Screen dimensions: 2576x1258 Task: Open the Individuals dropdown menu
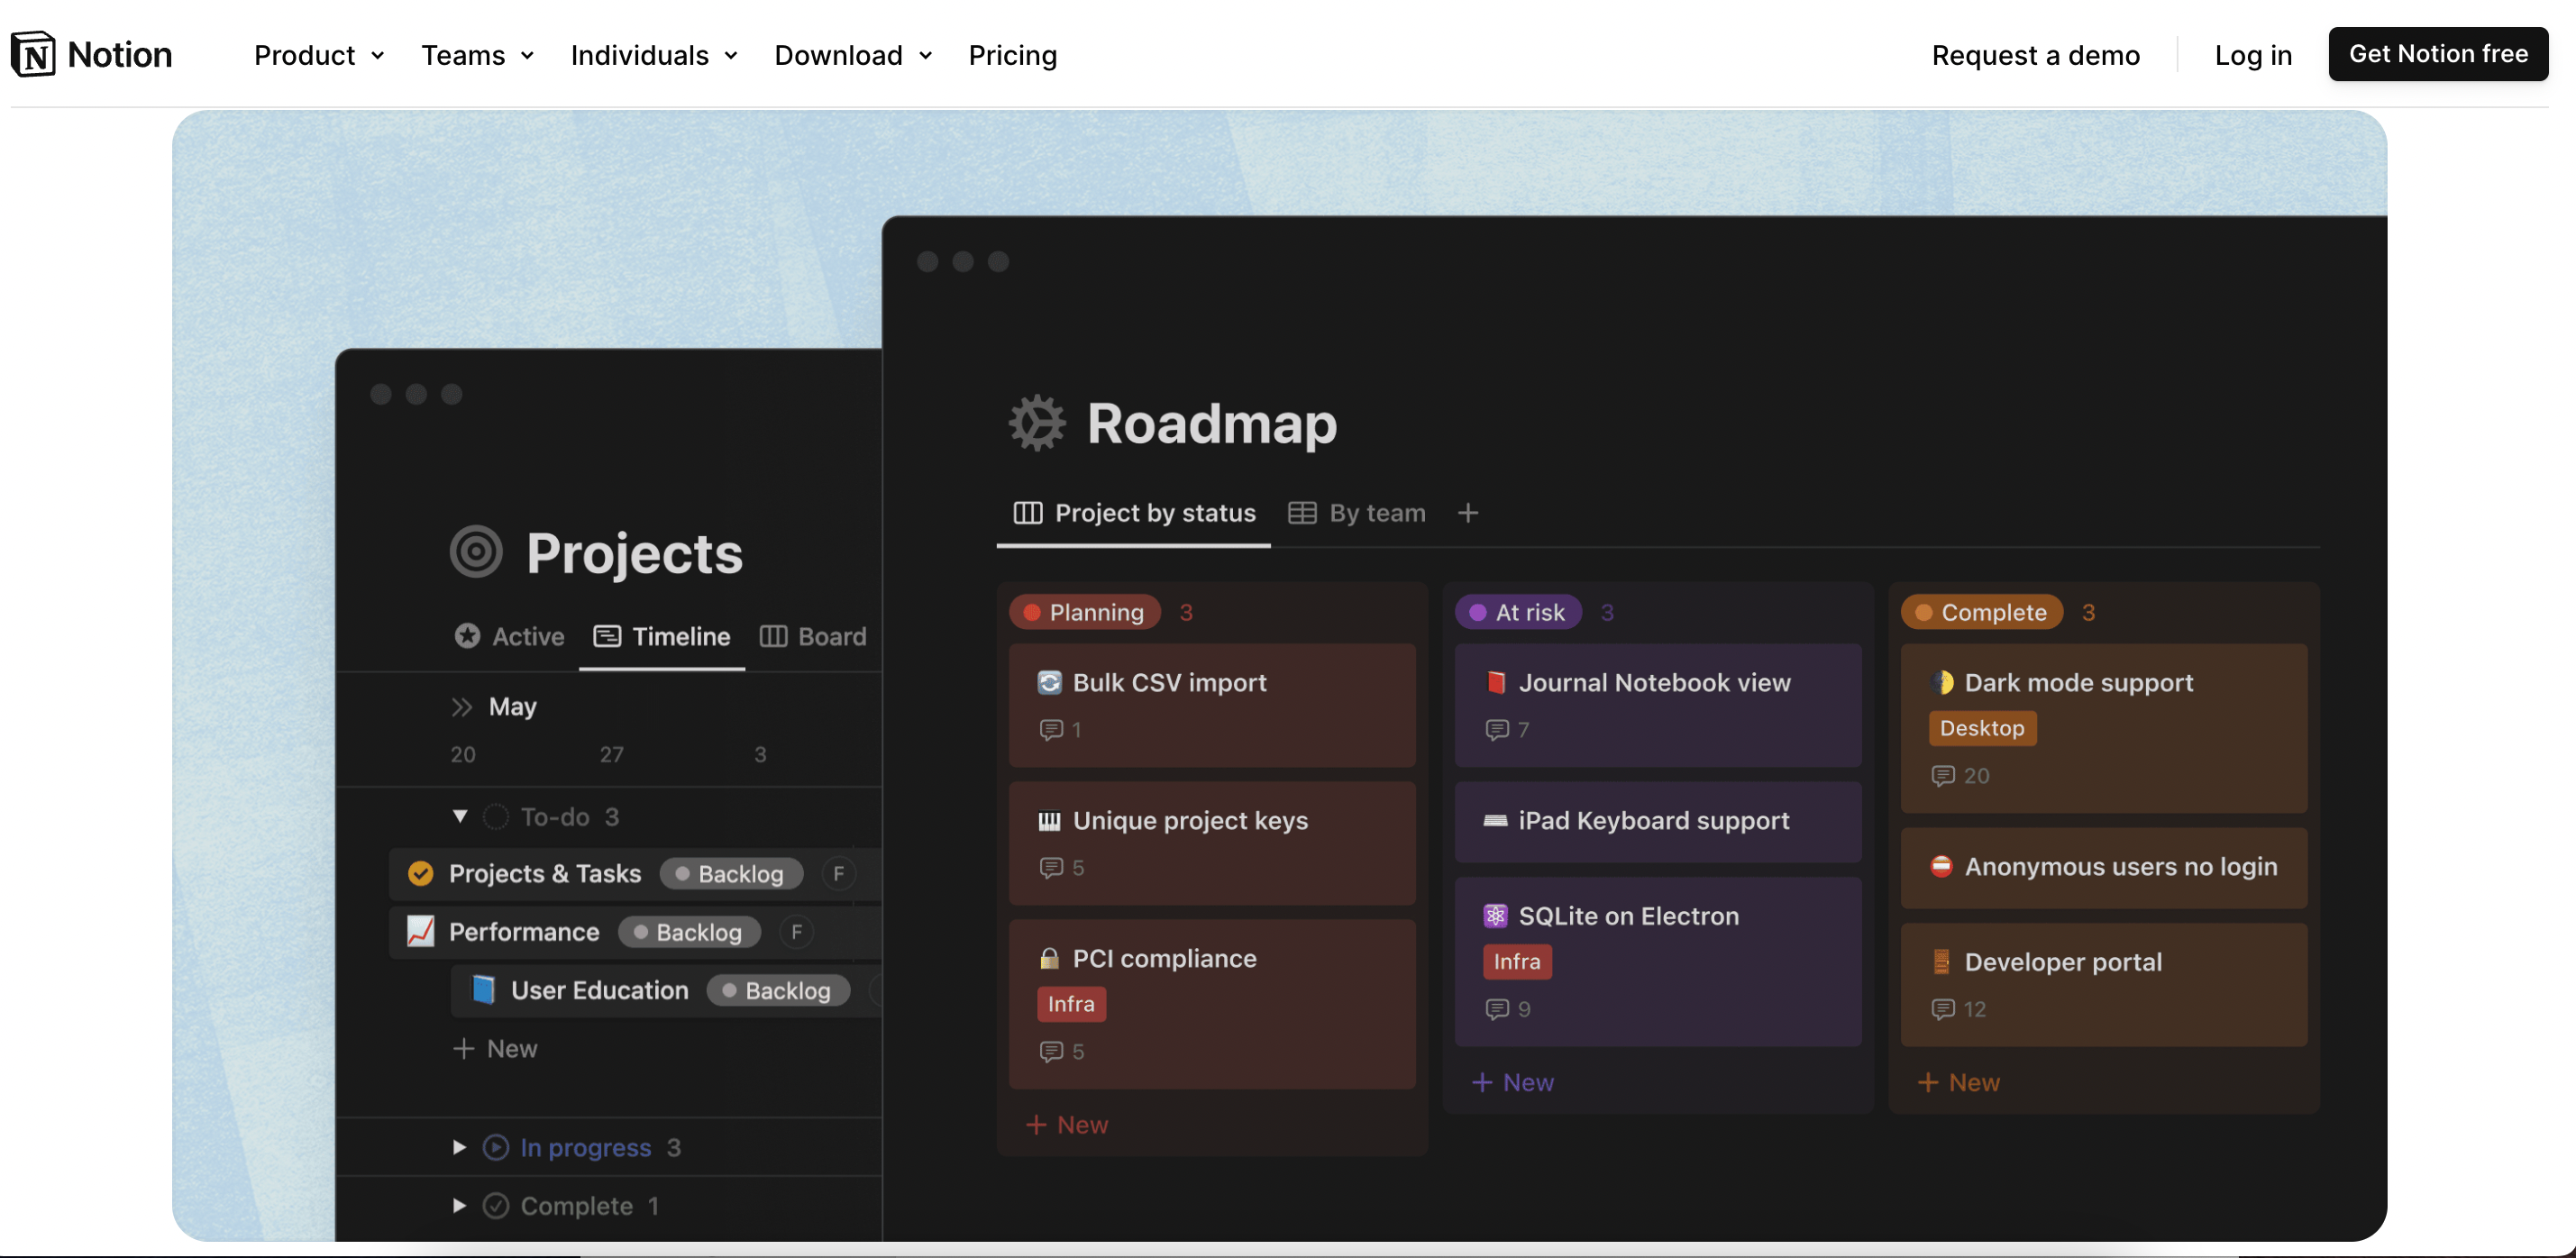[x=655, y=55]
